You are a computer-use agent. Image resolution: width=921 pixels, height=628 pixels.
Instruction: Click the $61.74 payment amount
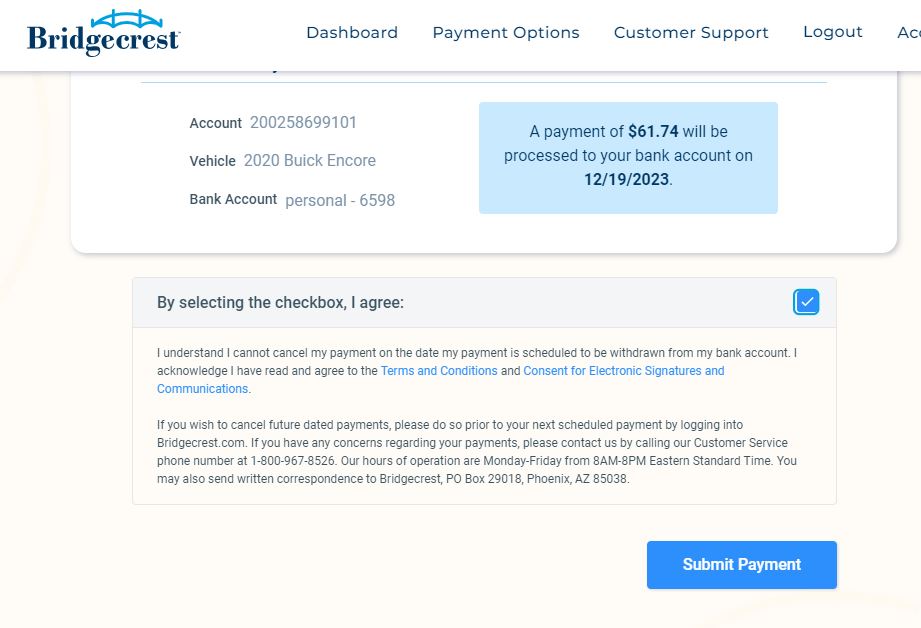point(653,131)
